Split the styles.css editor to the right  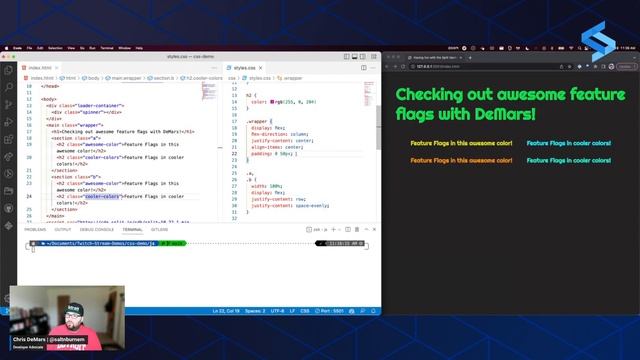[x=364, y=68]
